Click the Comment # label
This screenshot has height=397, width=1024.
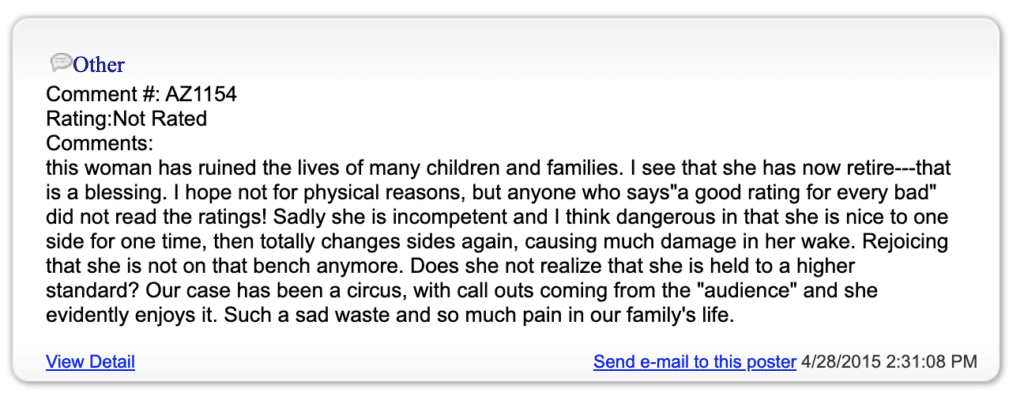[x=103, y=95]
